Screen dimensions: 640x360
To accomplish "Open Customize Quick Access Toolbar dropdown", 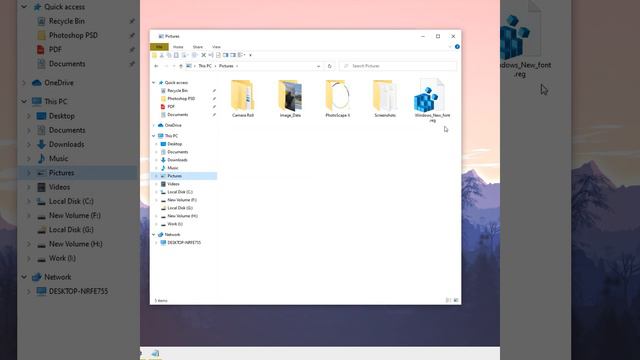I will (250, 55).
